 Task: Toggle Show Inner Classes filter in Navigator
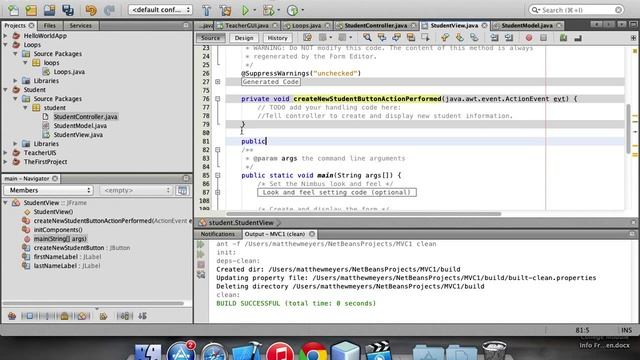pos(83,316)
